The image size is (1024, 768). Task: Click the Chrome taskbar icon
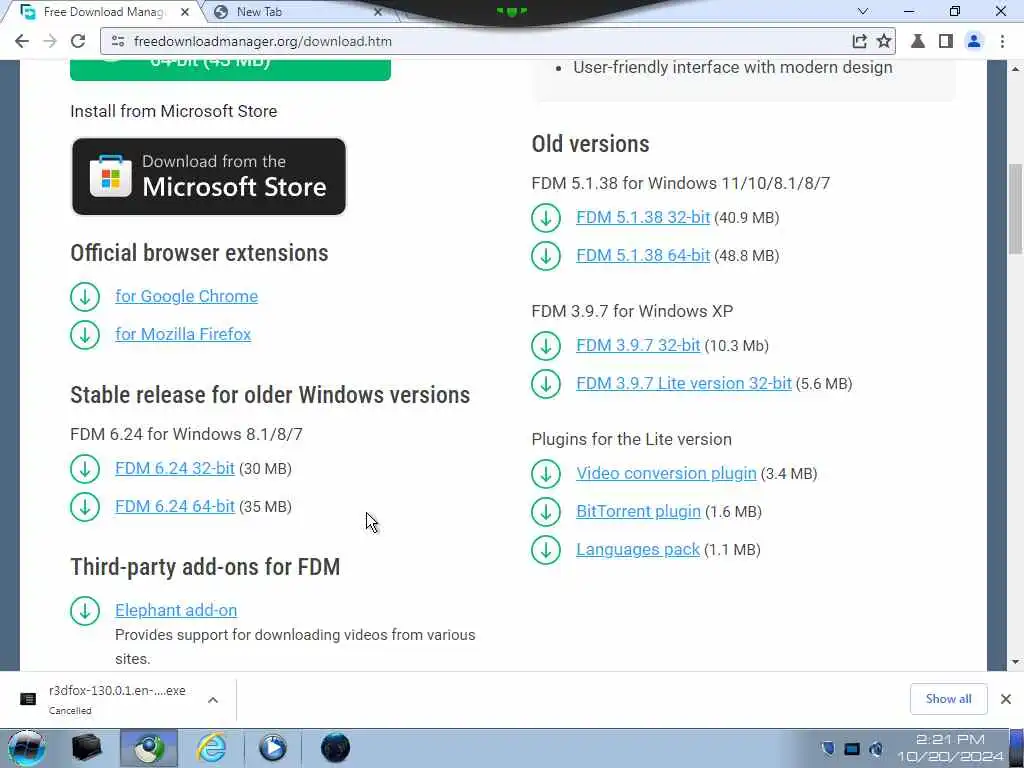150,748
